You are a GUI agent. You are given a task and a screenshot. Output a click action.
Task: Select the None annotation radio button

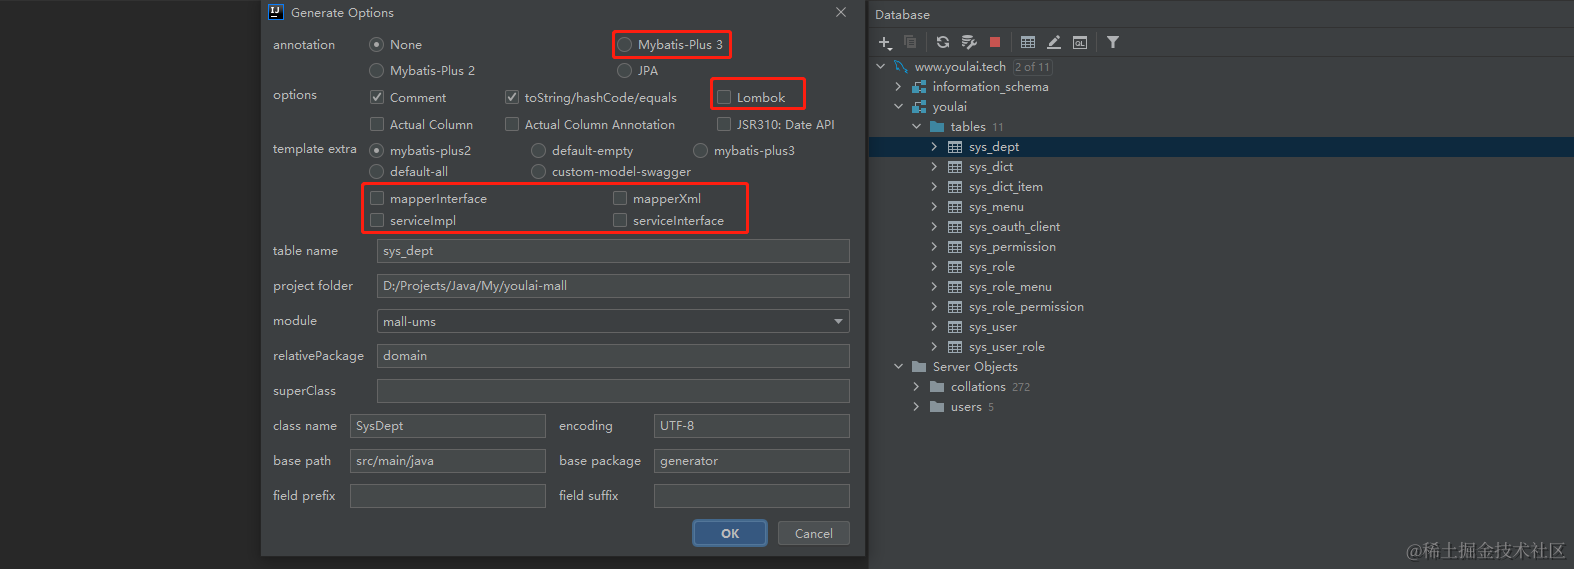[x=377, y=45]
